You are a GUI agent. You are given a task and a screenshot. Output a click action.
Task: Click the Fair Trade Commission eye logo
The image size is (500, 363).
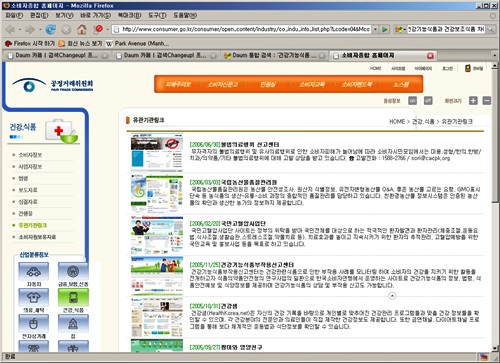(29, 85)
